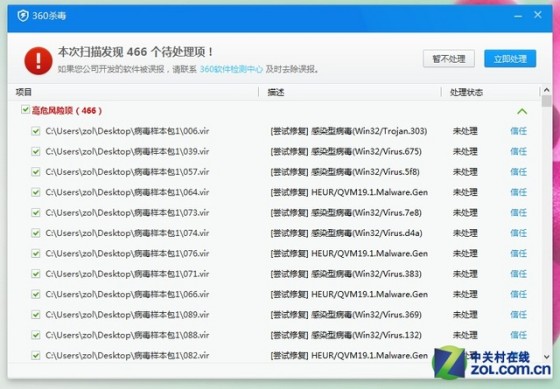Toggle checkbox for 039.vir
This screenshot has height=389, width=560.
coord(36,151)
